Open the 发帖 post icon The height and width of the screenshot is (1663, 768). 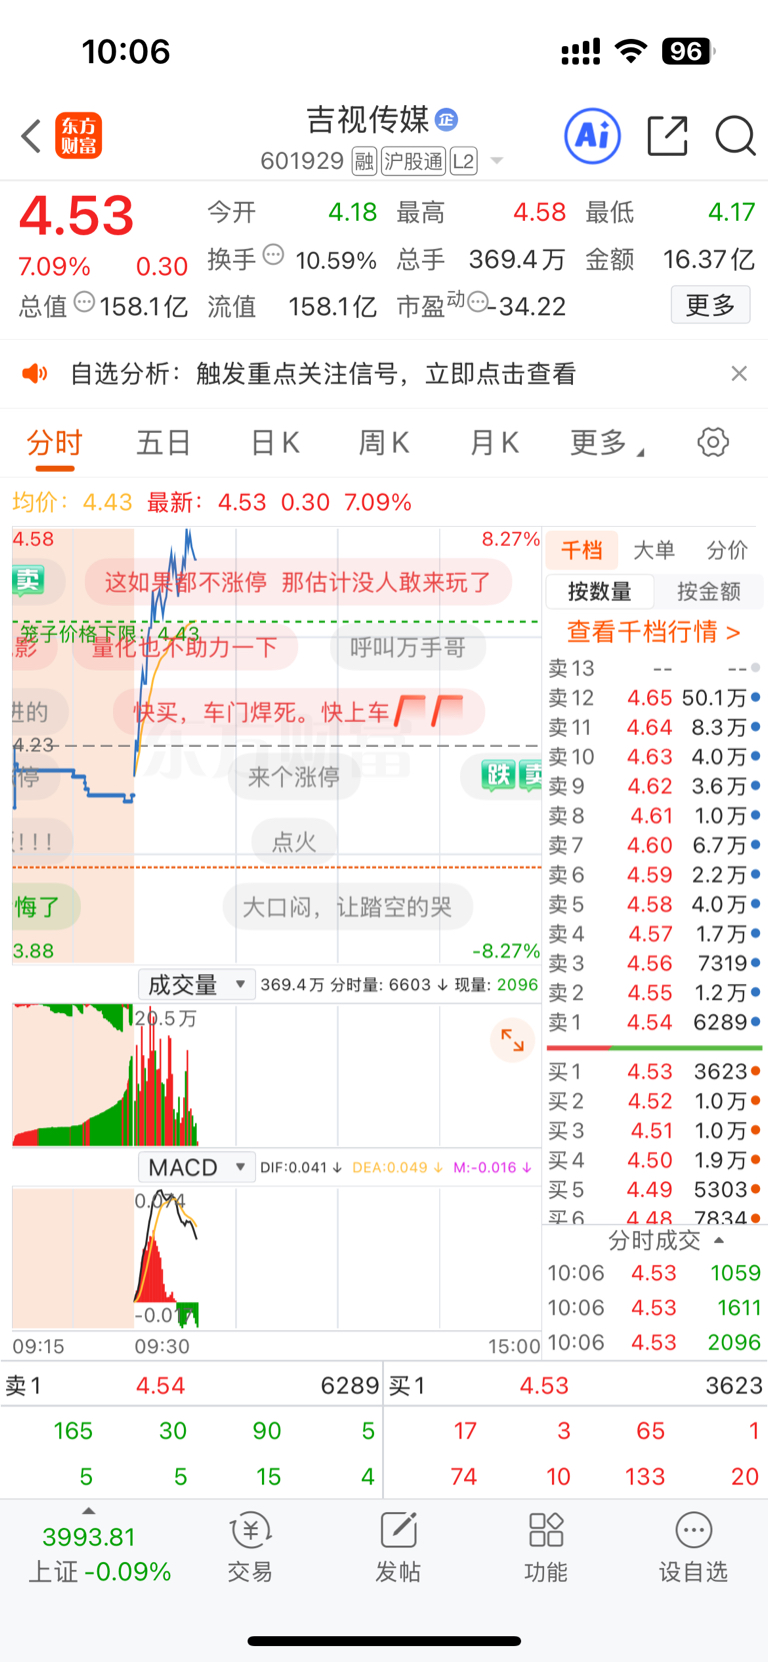pos(397,1546)
